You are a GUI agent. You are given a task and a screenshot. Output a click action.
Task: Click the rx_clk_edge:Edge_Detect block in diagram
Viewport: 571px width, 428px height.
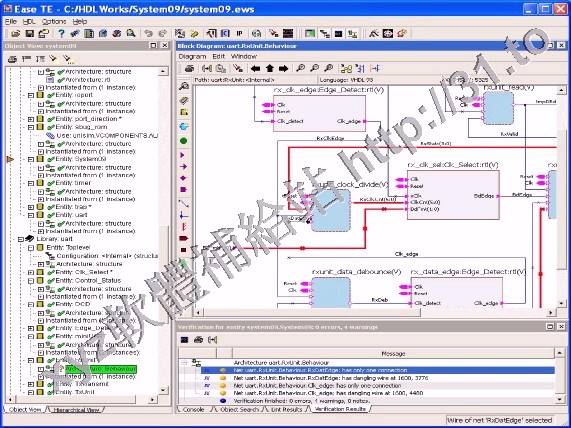[x=319, y=114]
